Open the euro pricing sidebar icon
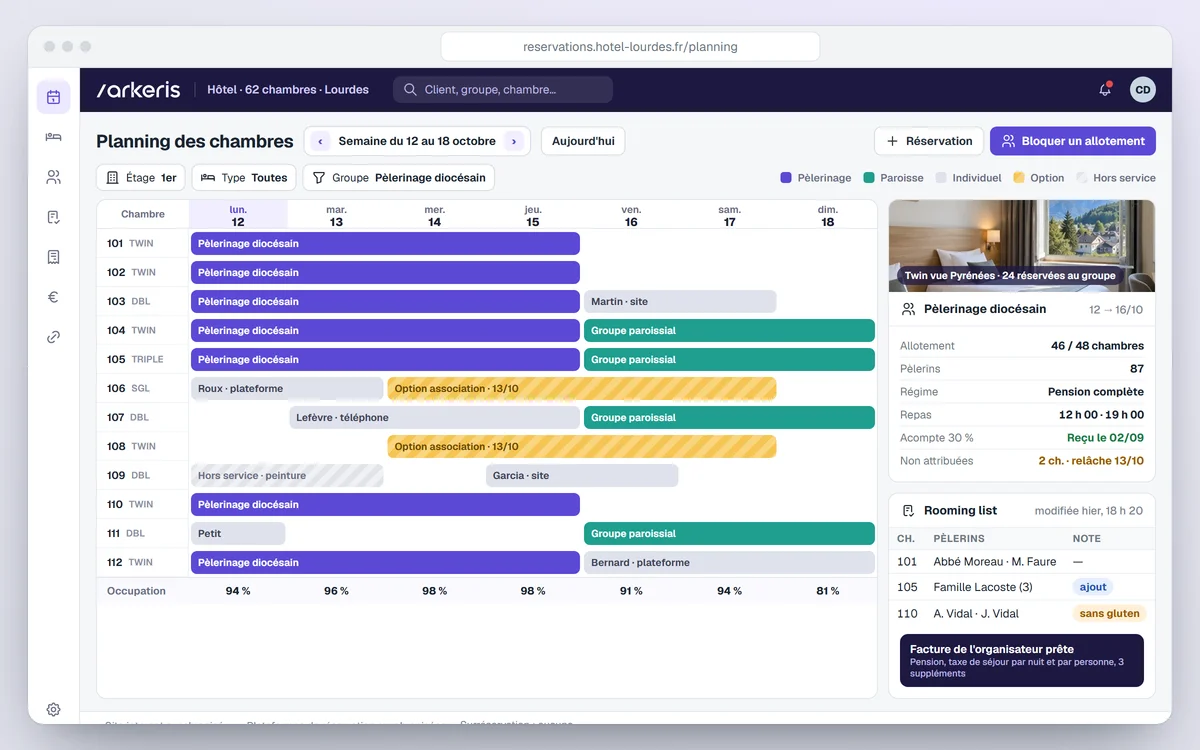 [53, 297]
